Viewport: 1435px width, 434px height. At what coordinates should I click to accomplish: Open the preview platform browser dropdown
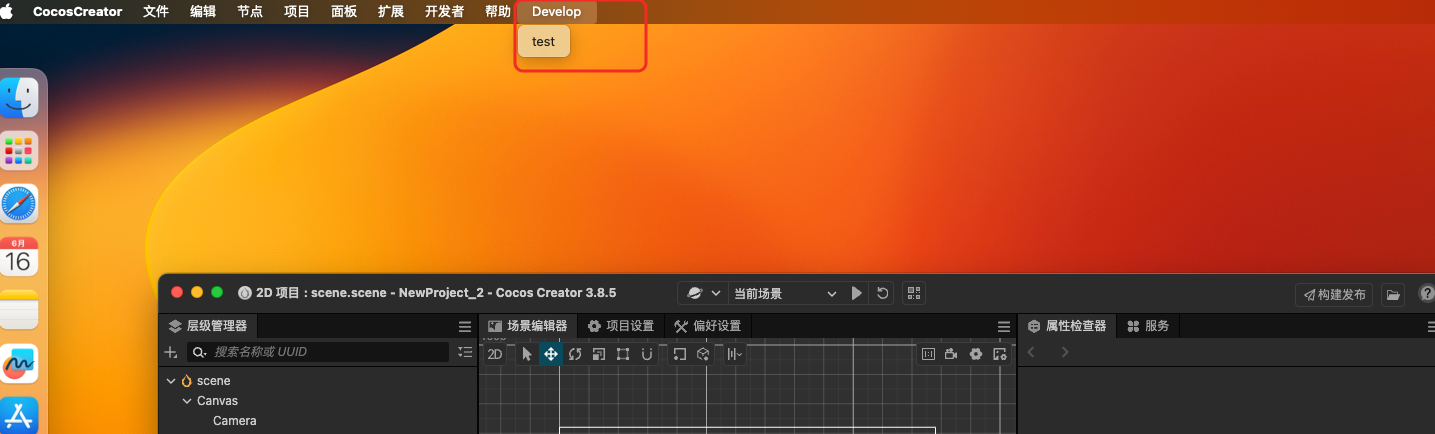click(x=702, y=293)
